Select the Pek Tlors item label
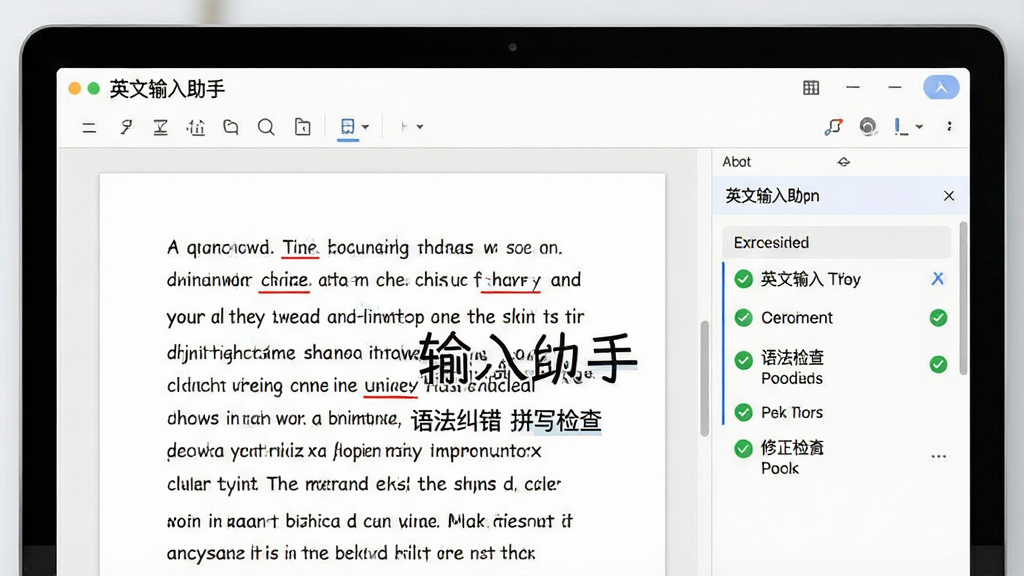This screenshot has width=1024, height=576. 792,413
